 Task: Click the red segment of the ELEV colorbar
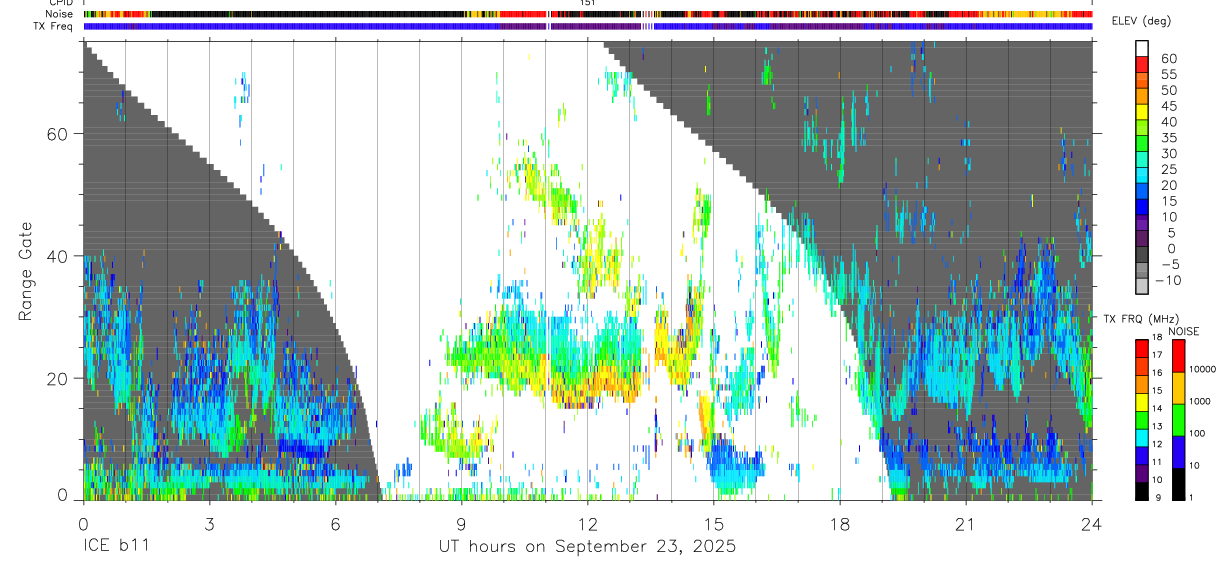click(1141, 65)
